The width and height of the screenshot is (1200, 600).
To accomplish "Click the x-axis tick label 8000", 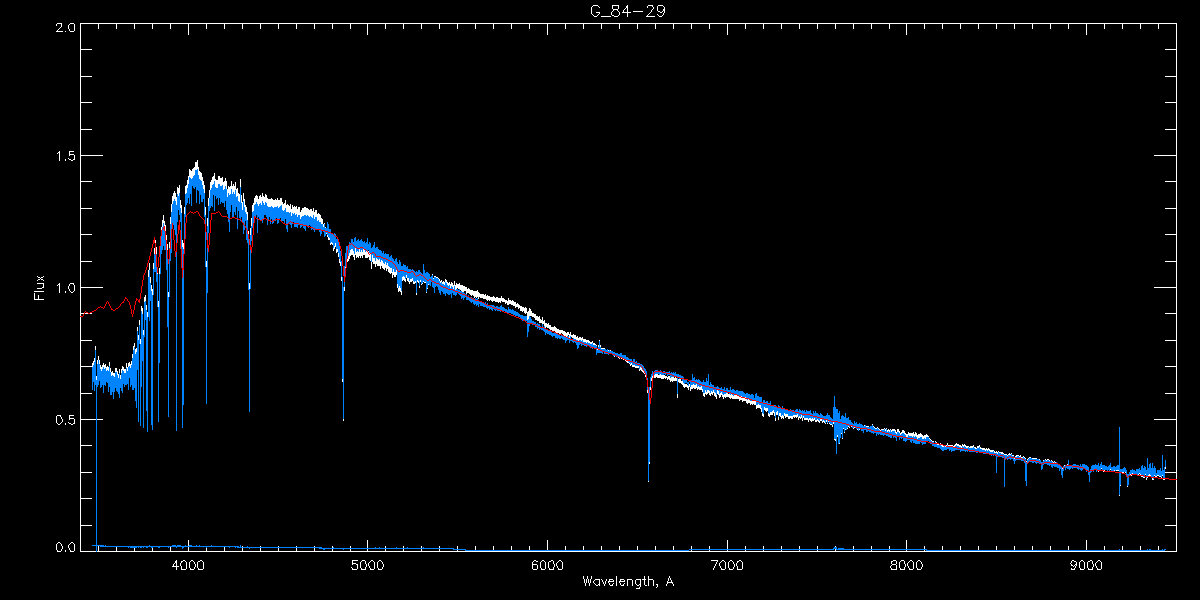I will tap(907, 564).
